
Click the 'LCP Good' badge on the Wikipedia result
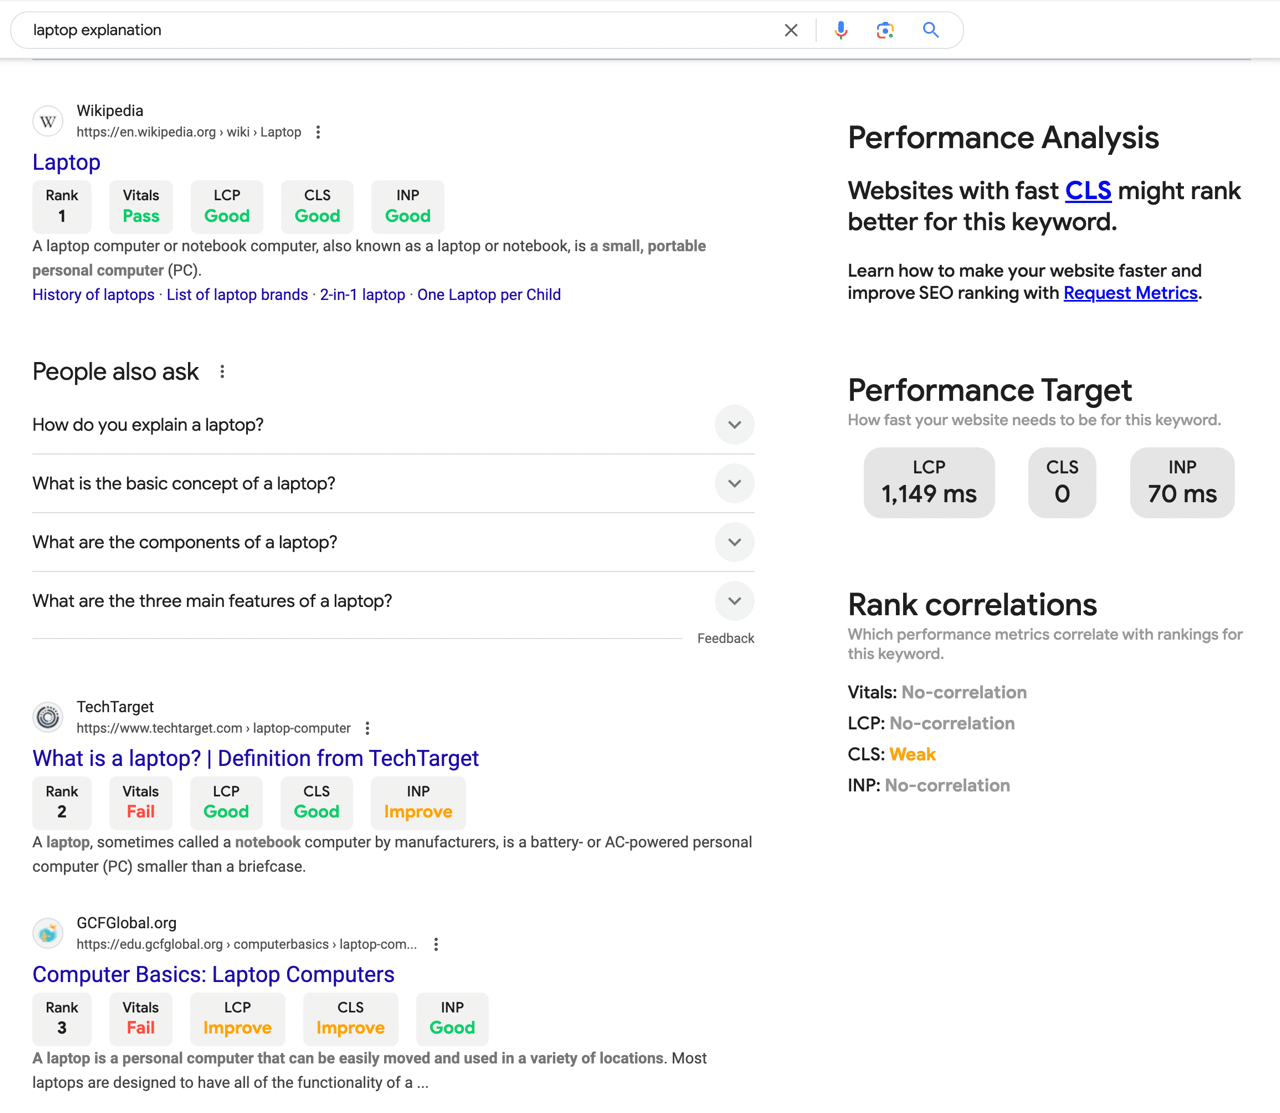[227, 206]
